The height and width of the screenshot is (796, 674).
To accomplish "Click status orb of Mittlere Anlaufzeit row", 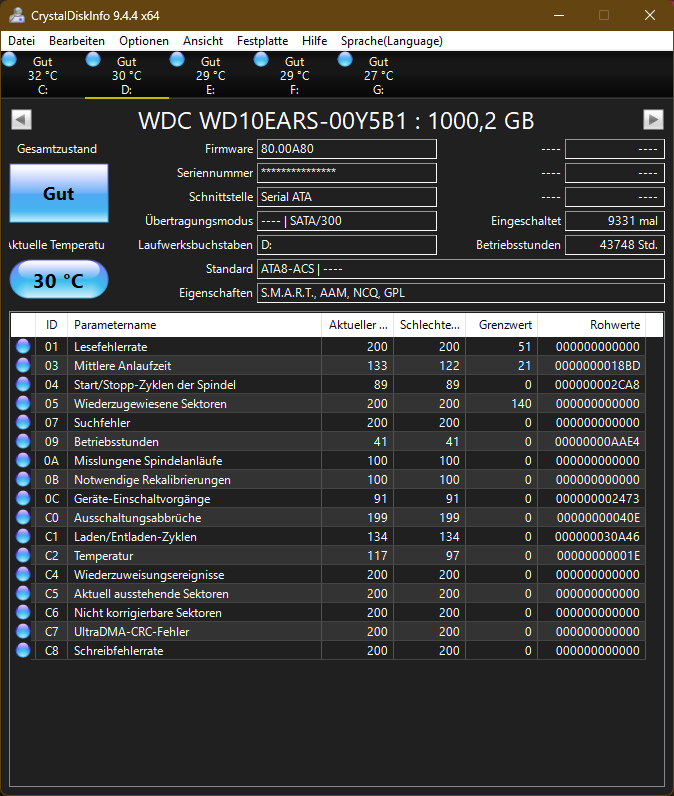I will (23, 366).
